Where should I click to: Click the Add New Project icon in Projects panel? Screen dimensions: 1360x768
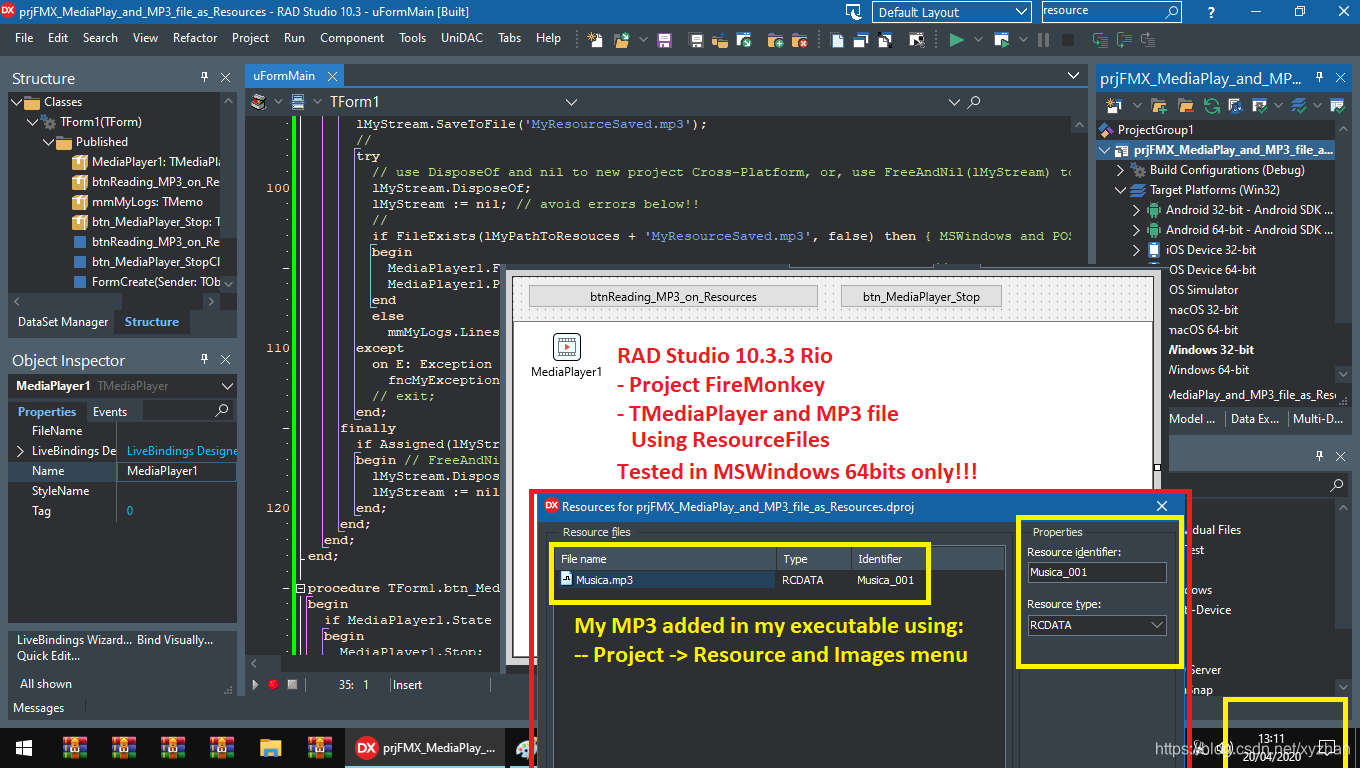[x=1112, y=105]
